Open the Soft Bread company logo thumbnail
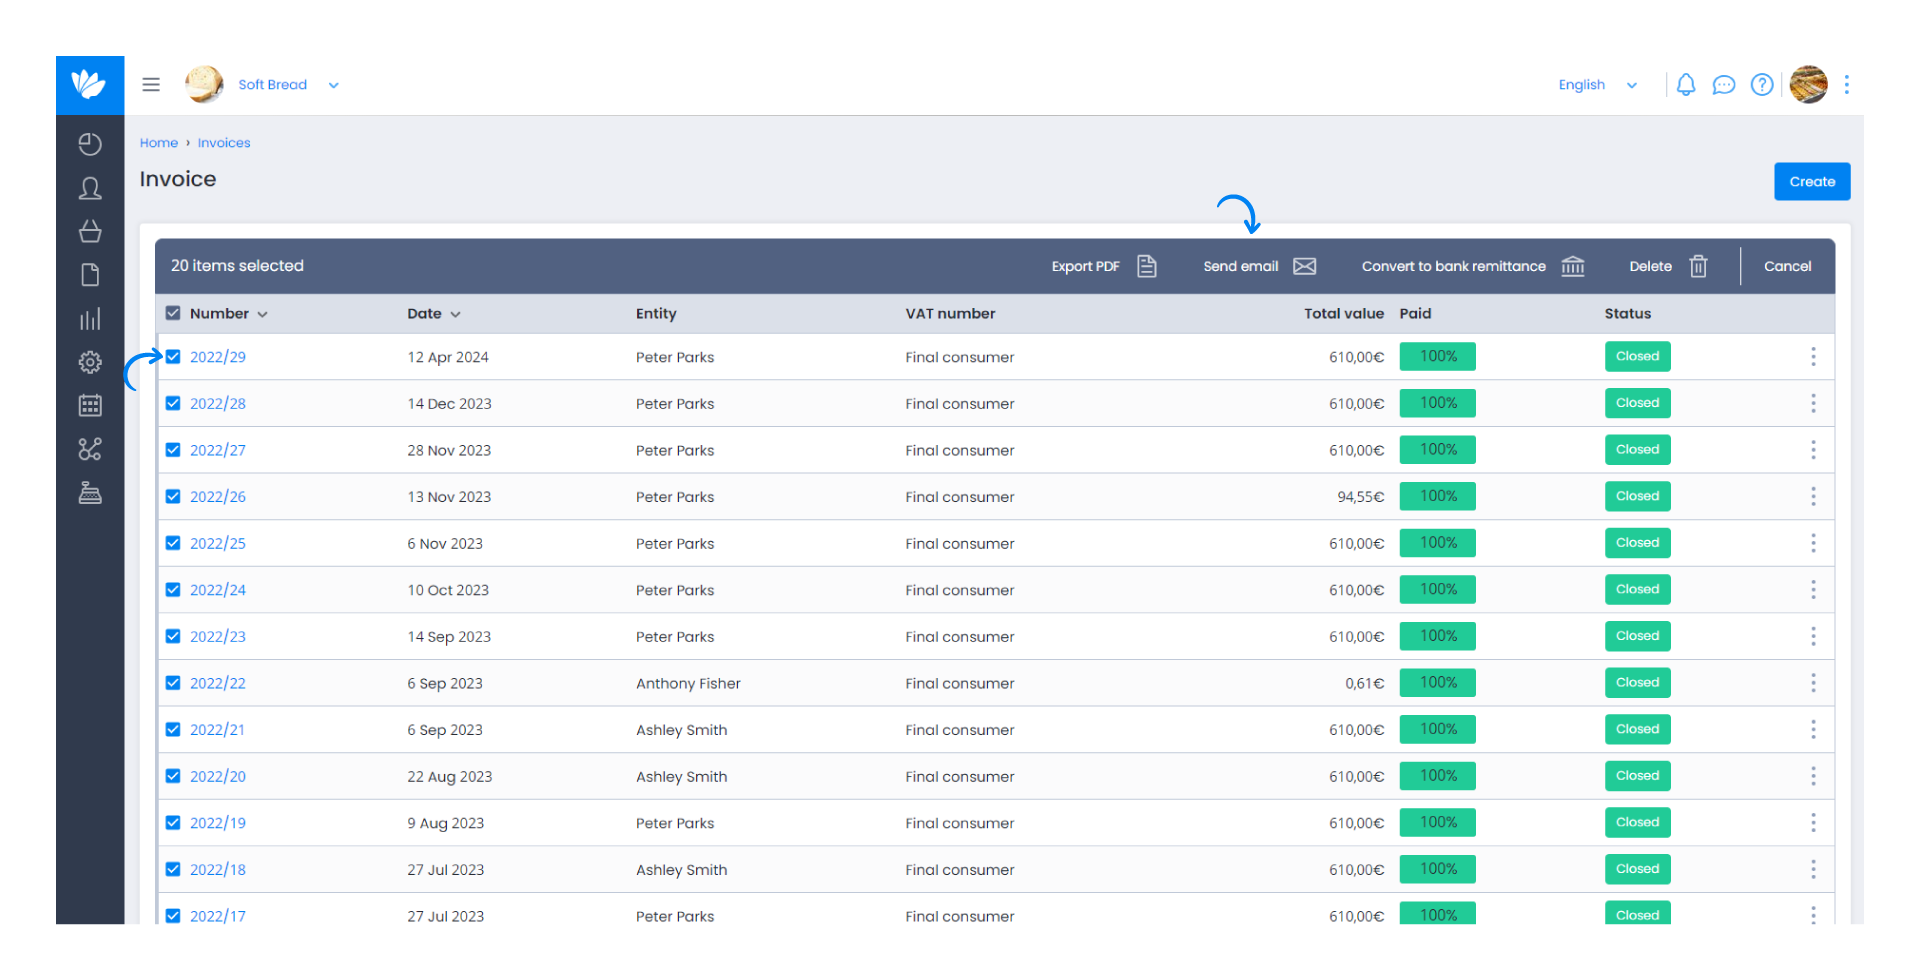The height and width of the screenshot is (979, 1920). tap(204, 85)
